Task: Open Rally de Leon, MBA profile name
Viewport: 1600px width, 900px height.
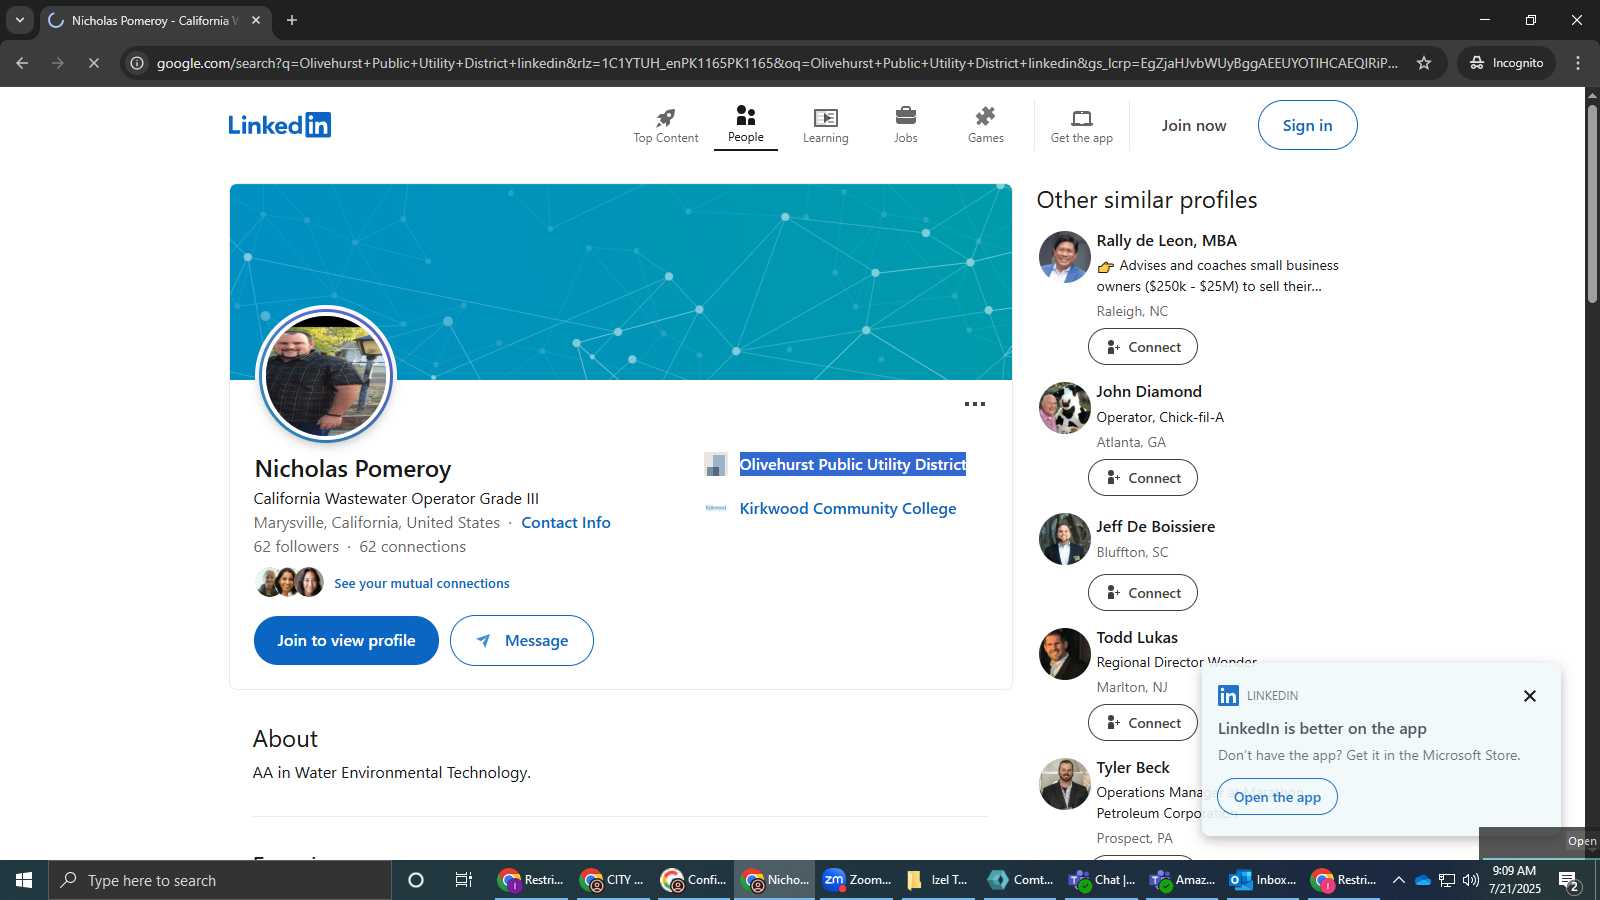Action: (x=1167, y=240)
